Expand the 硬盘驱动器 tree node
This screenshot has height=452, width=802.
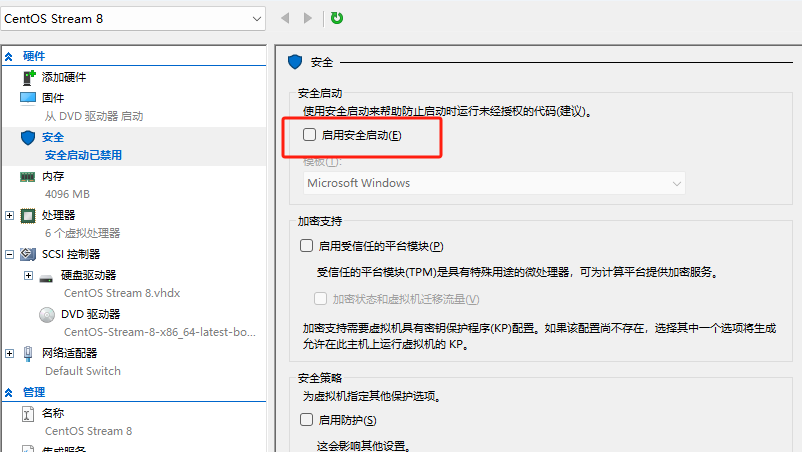(x=29, y=276)
